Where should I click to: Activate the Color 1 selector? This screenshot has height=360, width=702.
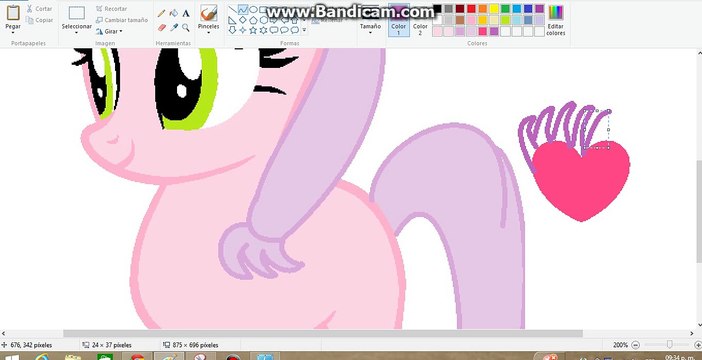tap(398, 20)
